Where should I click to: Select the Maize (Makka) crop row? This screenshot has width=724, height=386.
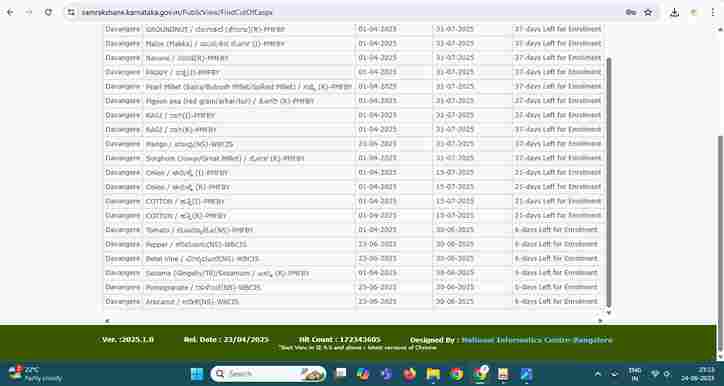coord(354,43)
